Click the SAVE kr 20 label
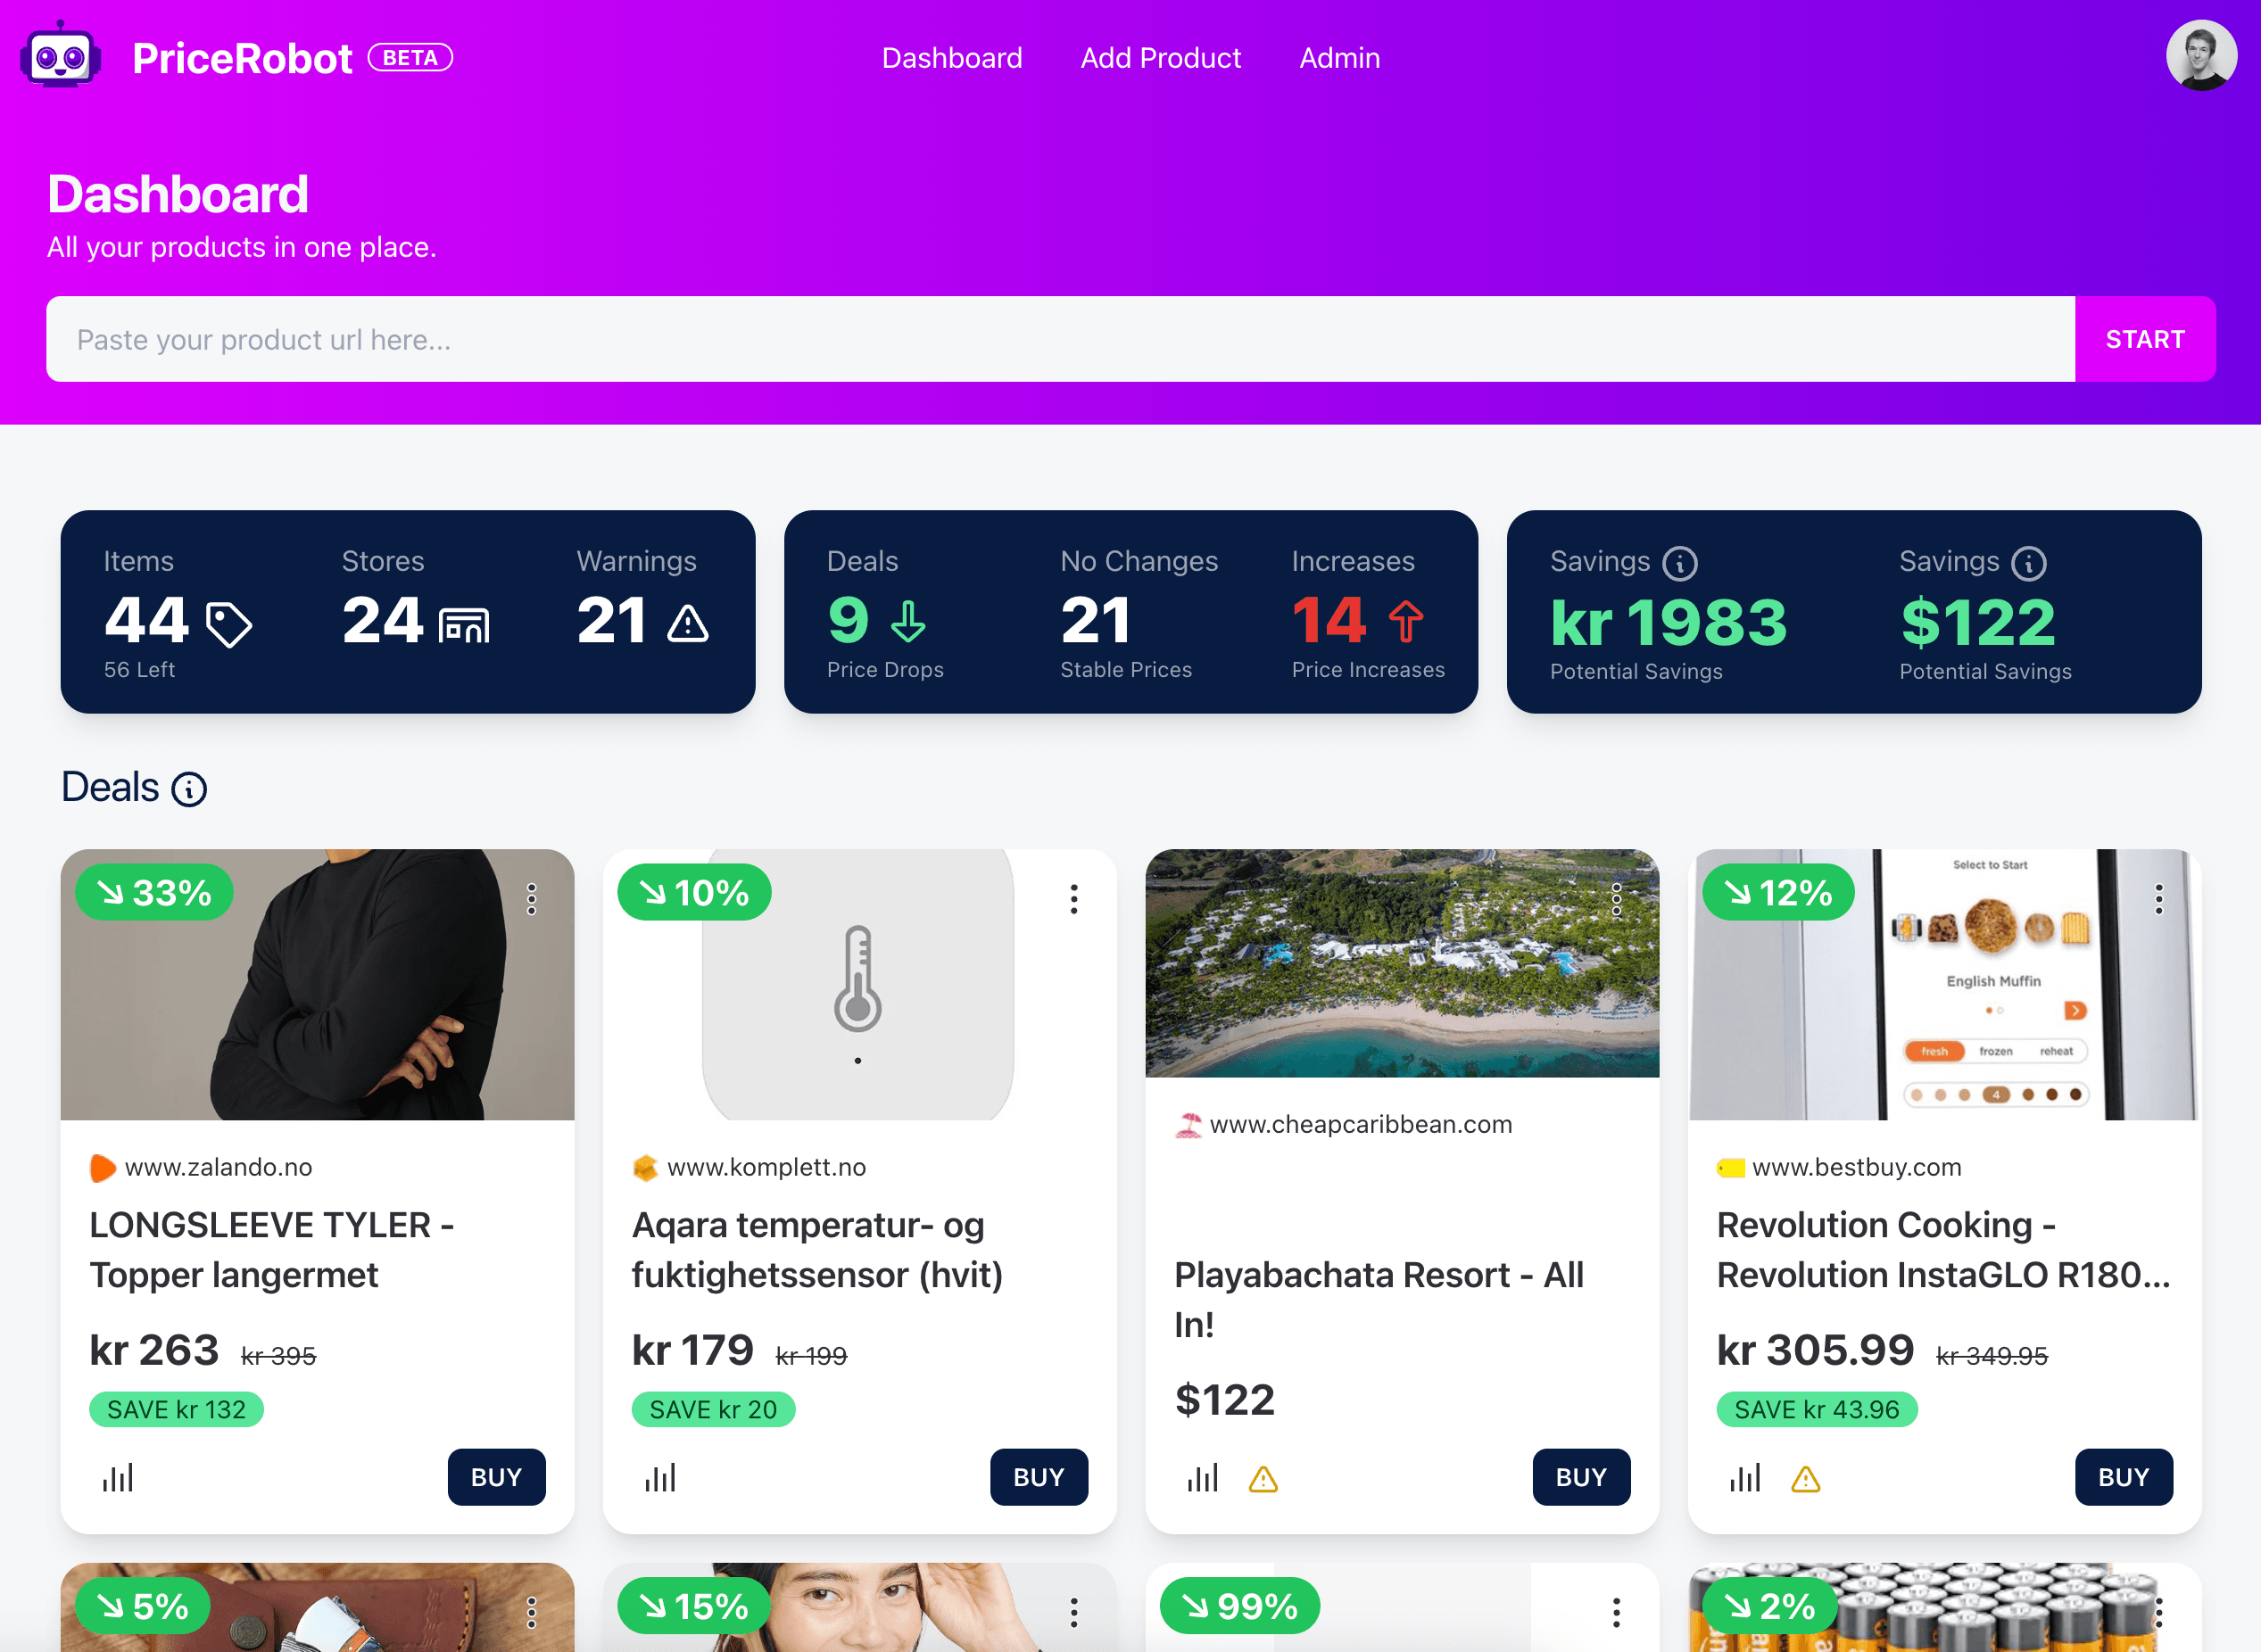Screen dimensions: 2261x1652 [713, 1409]
